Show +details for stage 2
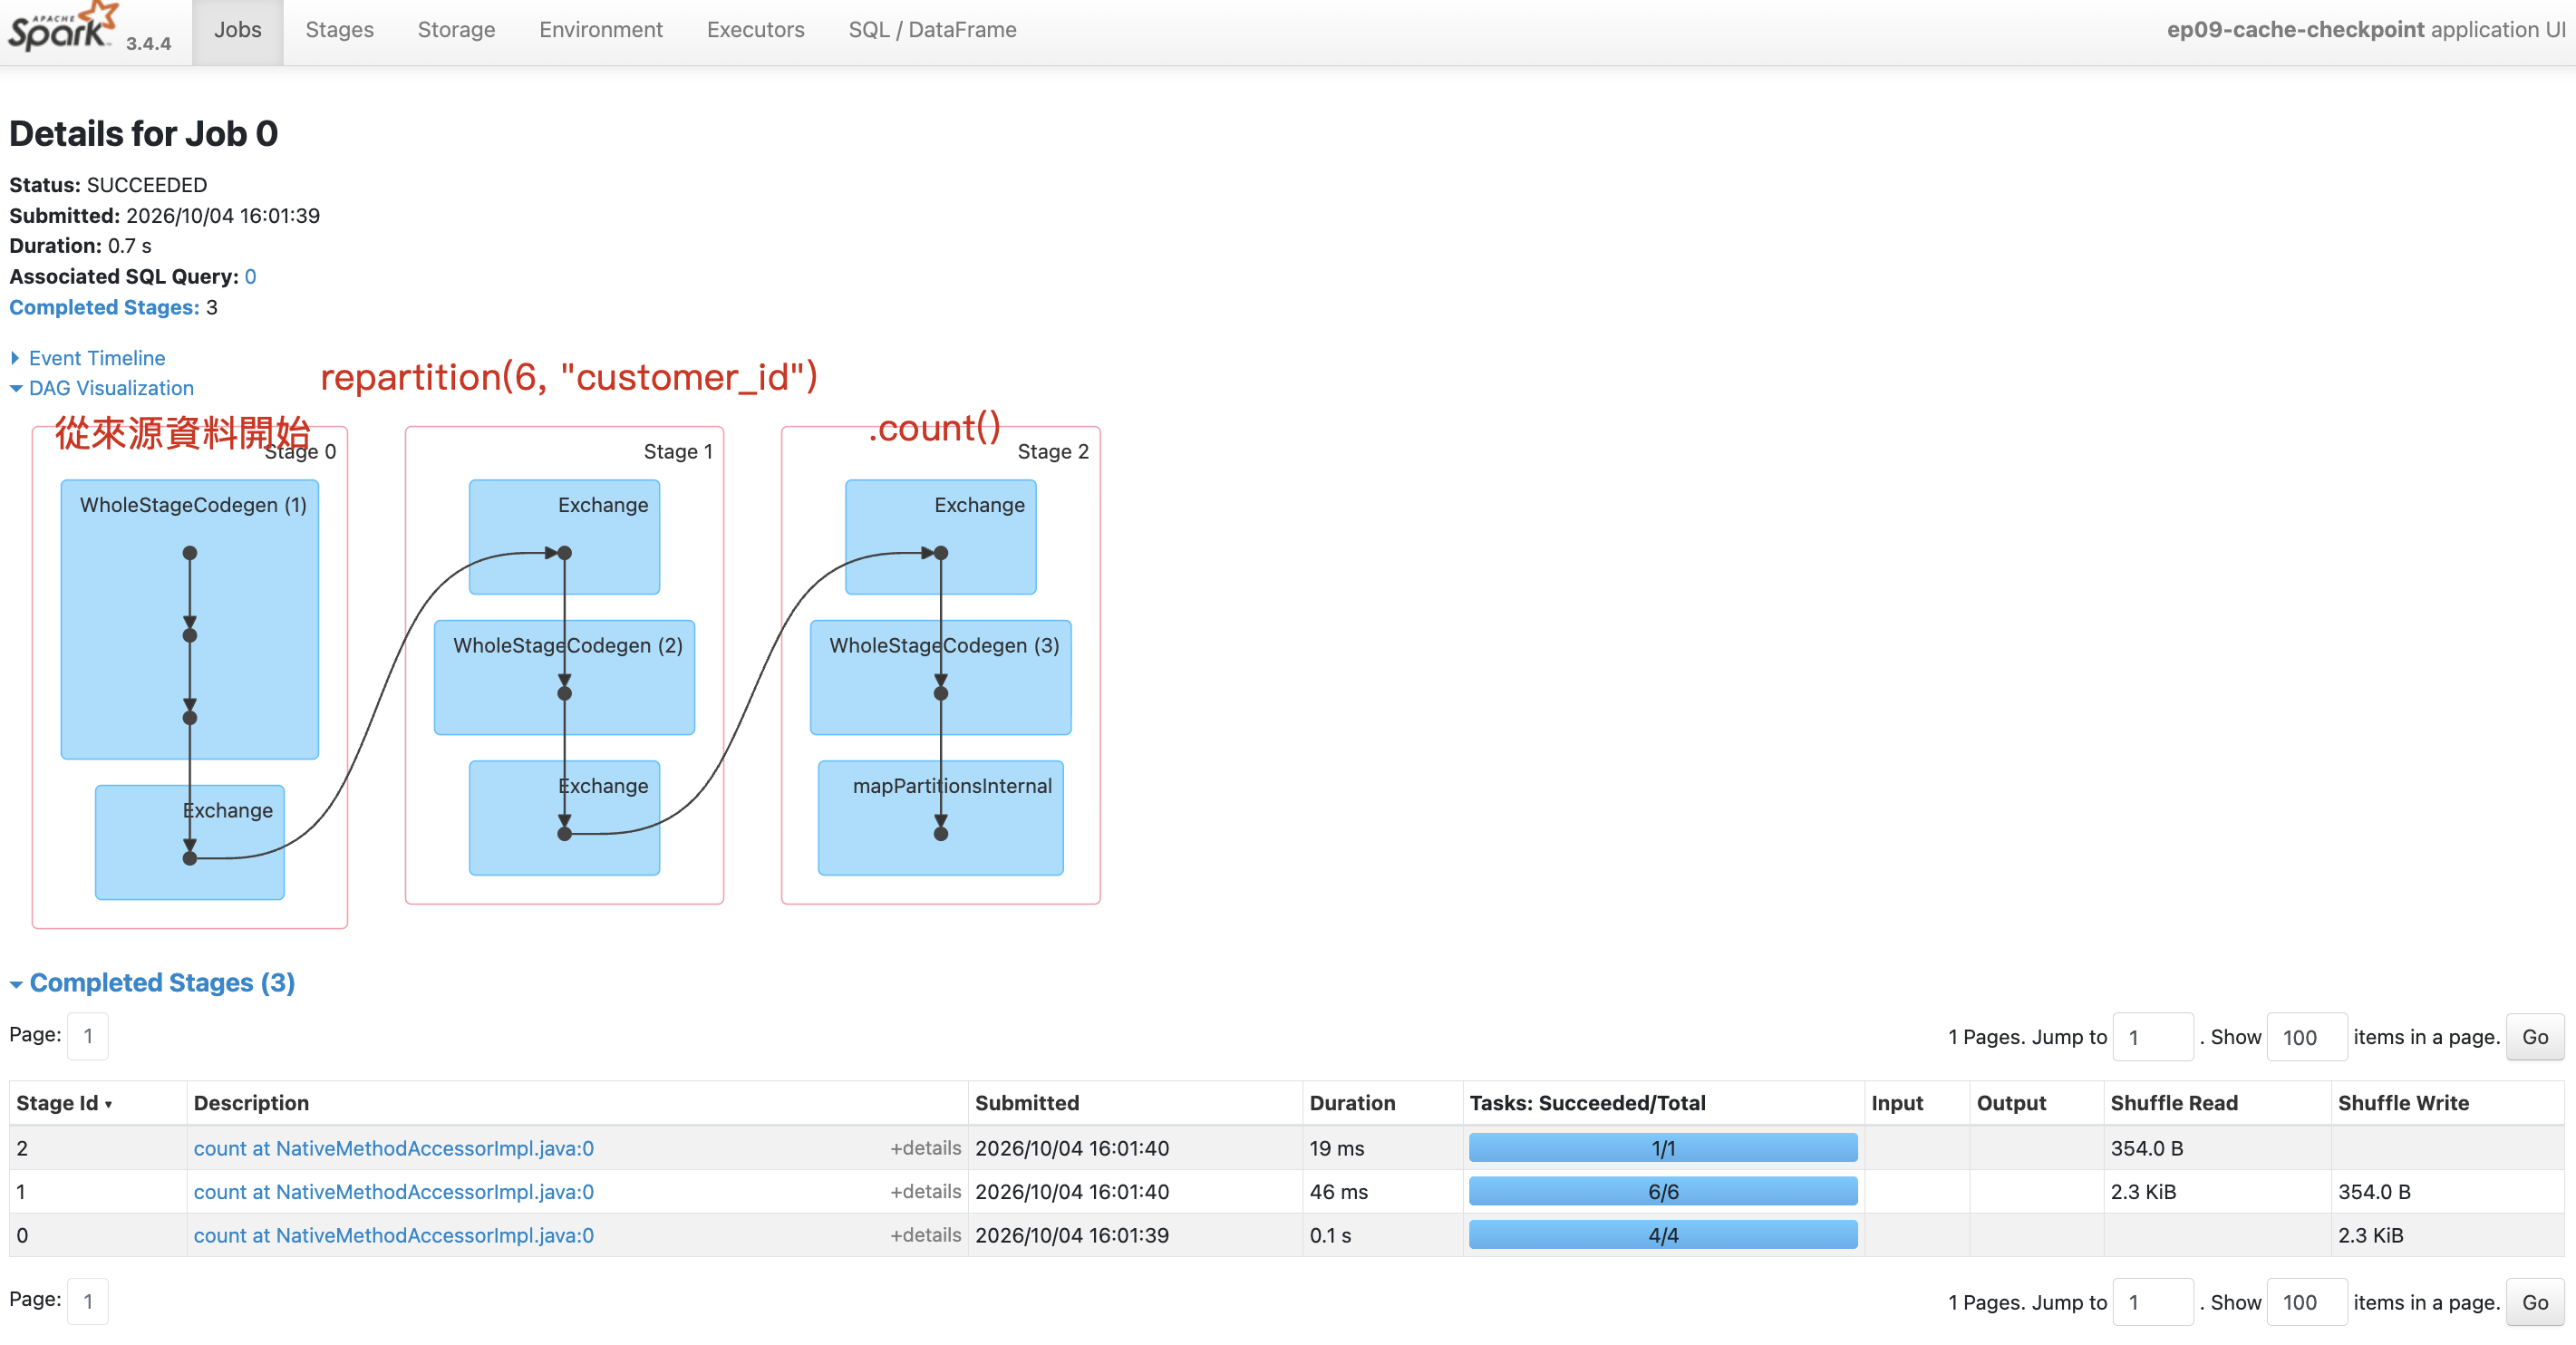This screenshot has height=1345, width=2576. (x=925, y=1148)
